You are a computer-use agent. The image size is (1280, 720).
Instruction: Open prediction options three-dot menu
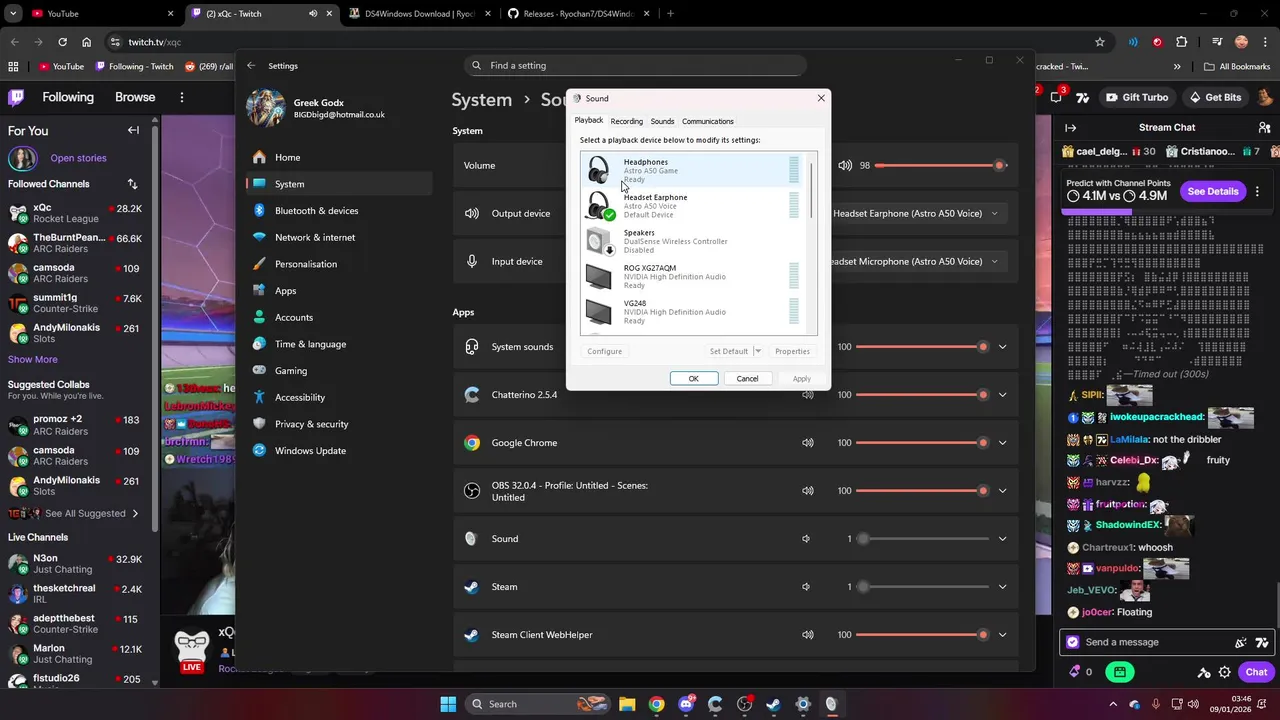pyautogui.click(x=1257, y=191)
